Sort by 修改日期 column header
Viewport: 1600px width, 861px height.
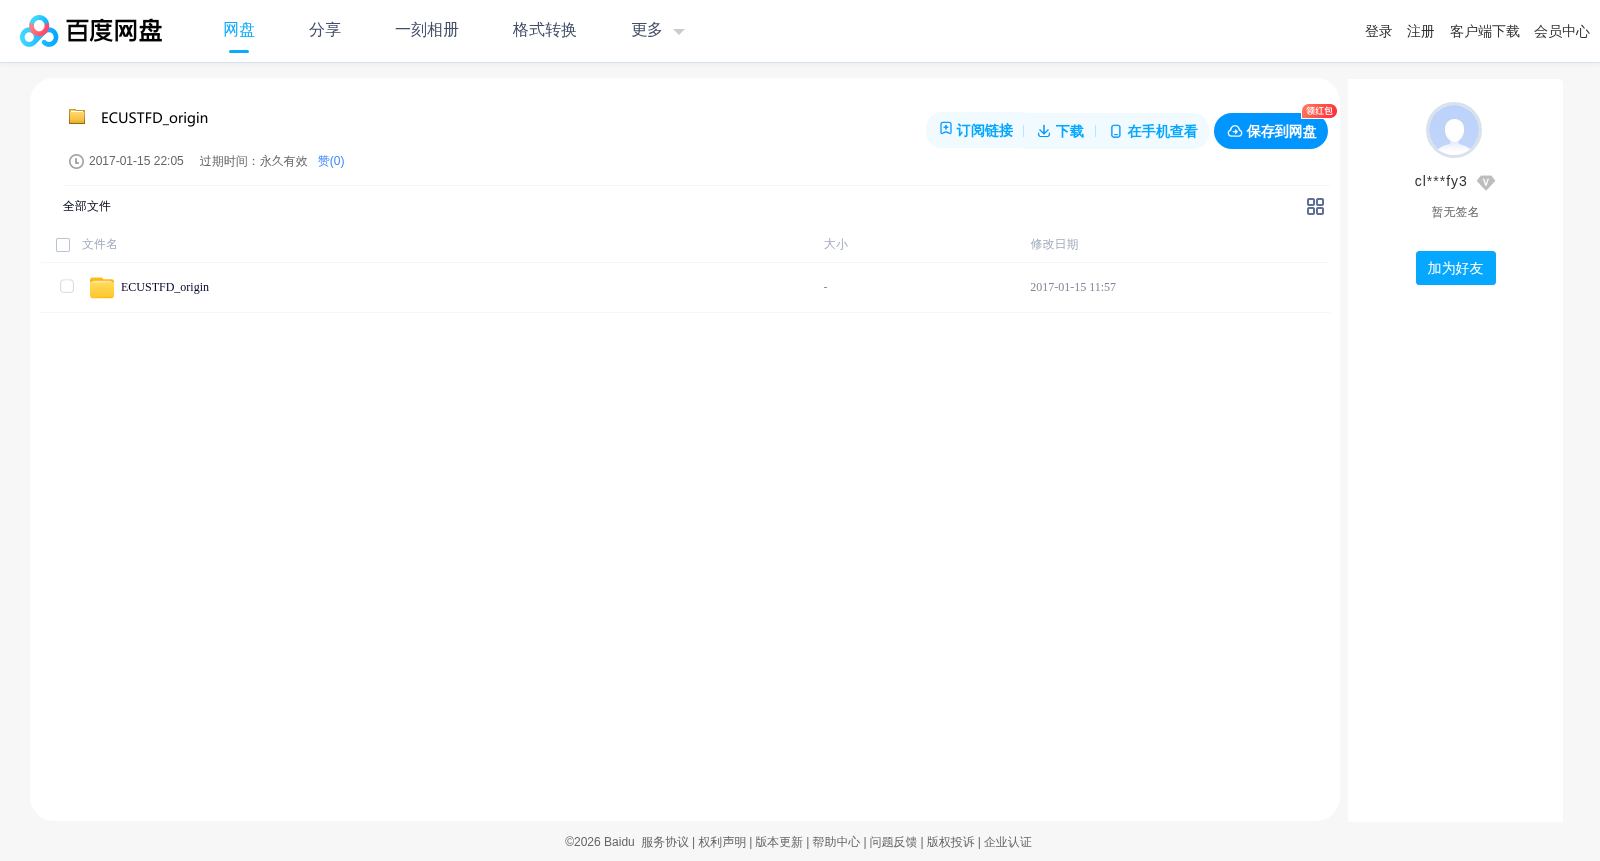1055,244
